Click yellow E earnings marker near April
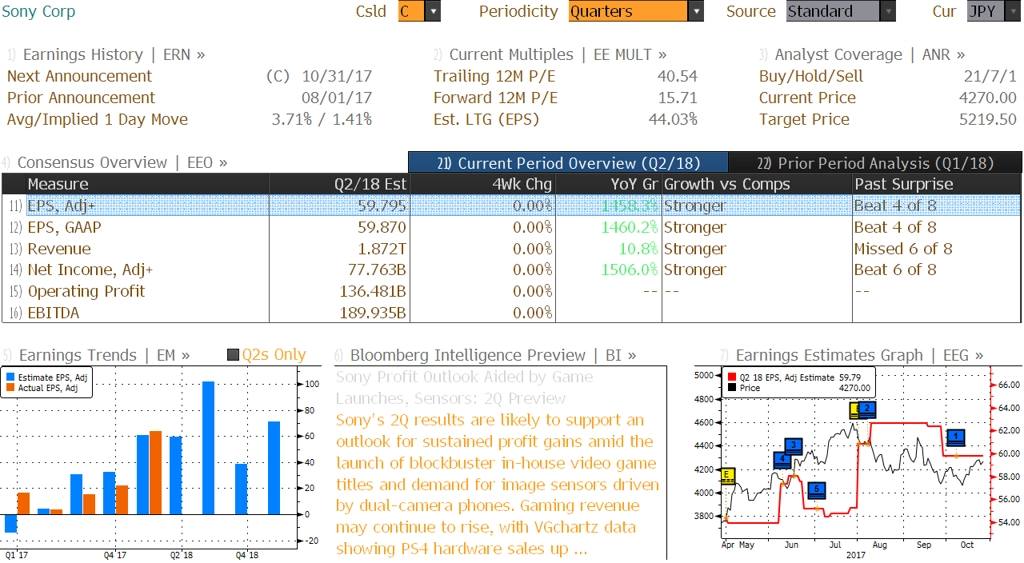This screenshot has height=563, width=1024. coord(727,476)
